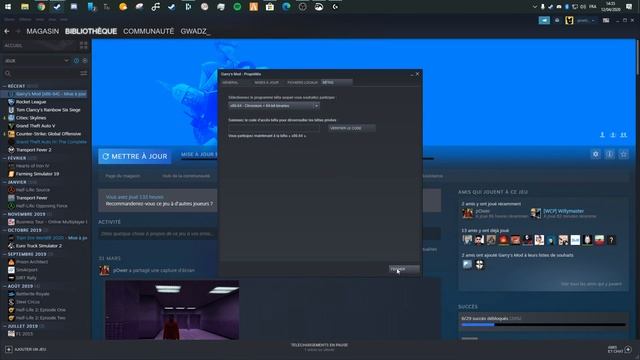Click the user avatar in header

click(569, 20)
